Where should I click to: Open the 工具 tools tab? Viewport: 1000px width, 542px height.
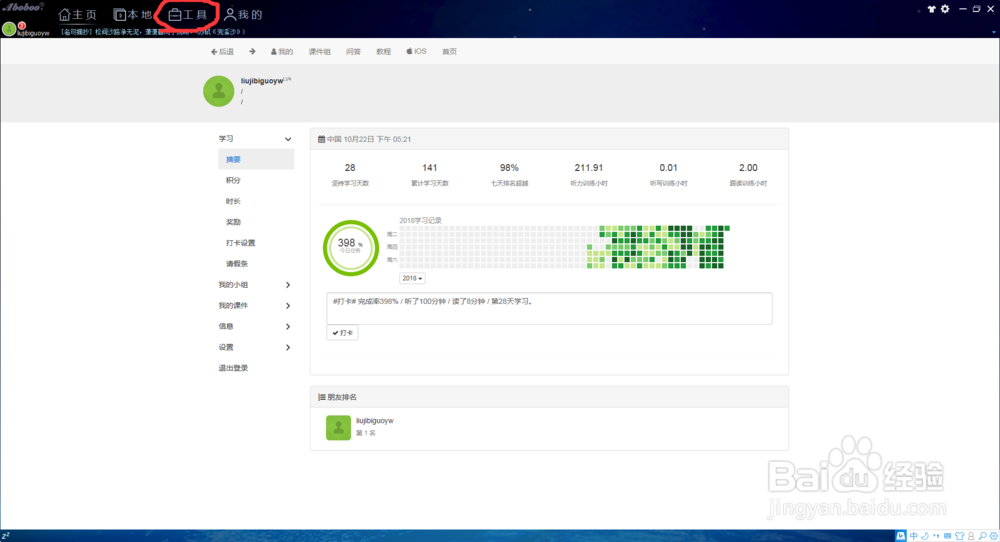tap(188, 14)
